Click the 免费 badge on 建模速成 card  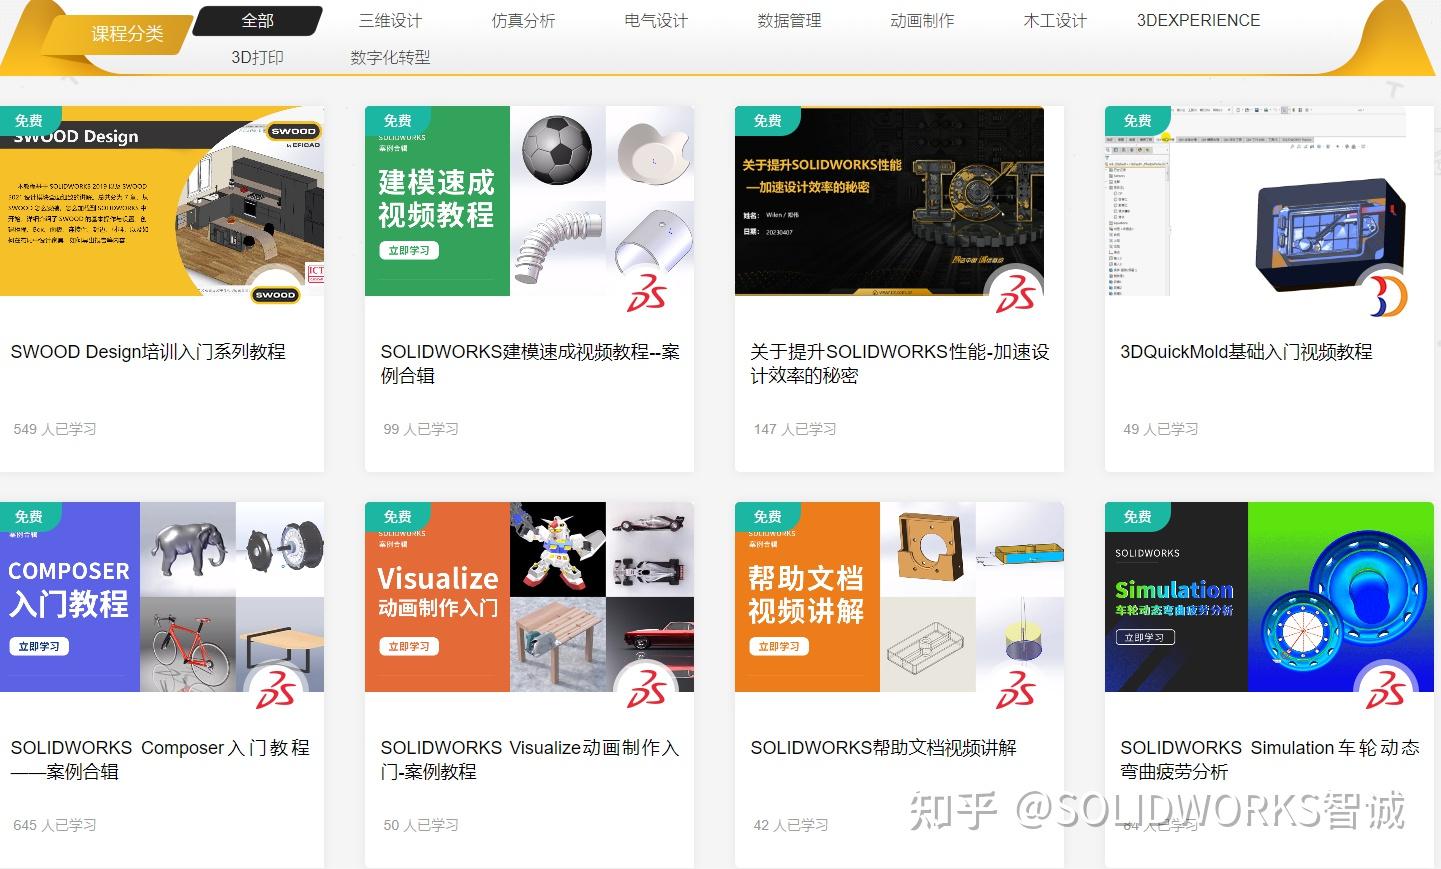click(397, 120)
